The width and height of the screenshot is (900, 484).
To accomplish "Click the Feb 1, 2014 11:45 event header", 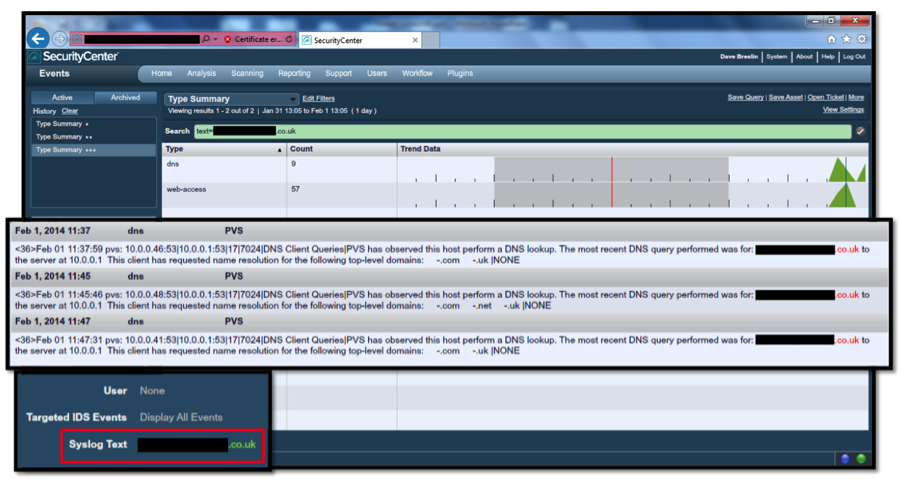I will pos(448,276).
